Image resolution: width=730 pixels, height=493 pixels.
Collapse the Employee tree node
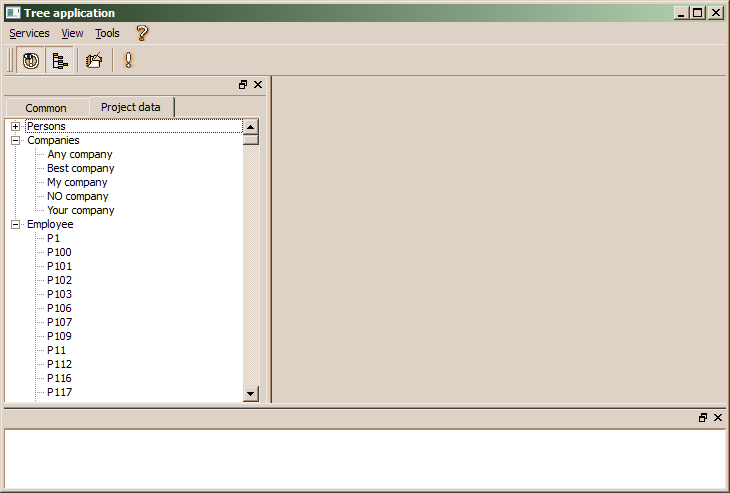[x=15, y=225]
